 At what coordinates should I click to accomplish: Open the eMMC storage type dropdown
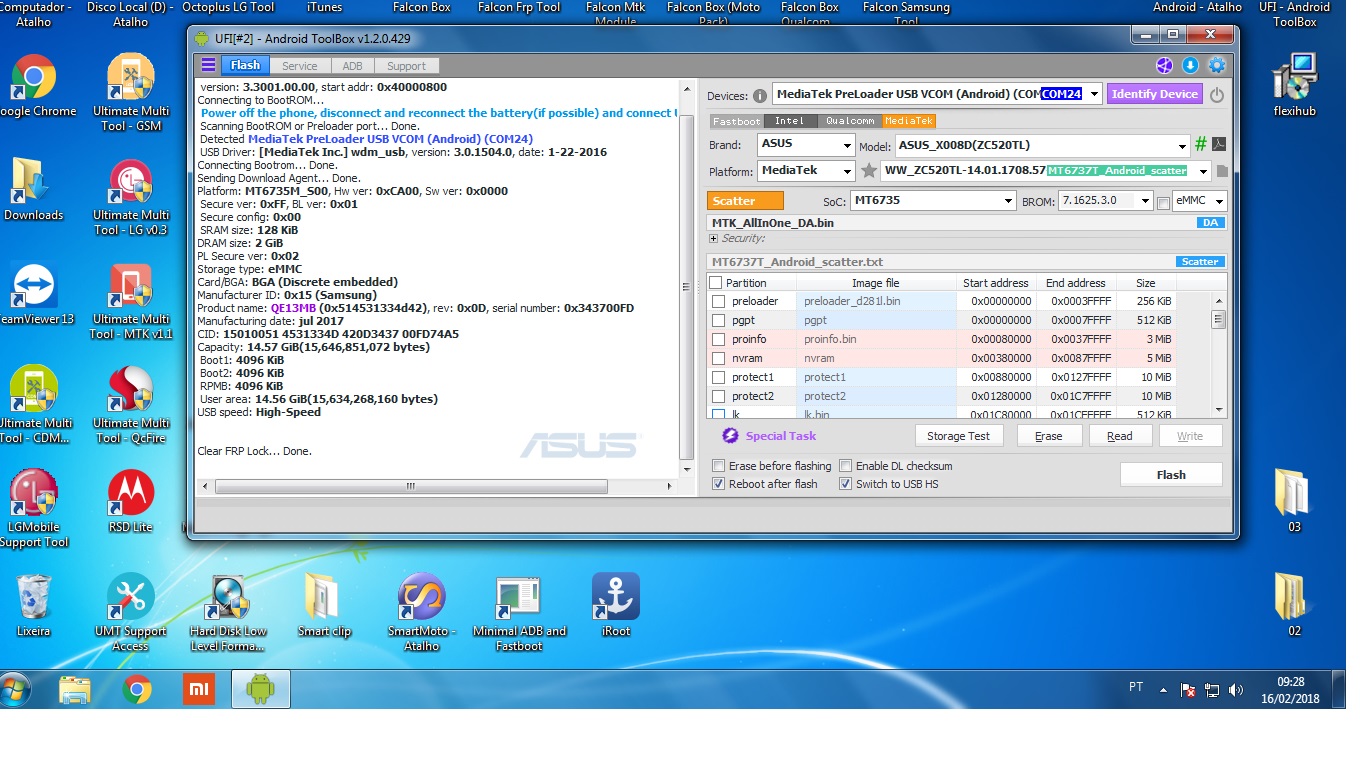tap(1217, 201)
